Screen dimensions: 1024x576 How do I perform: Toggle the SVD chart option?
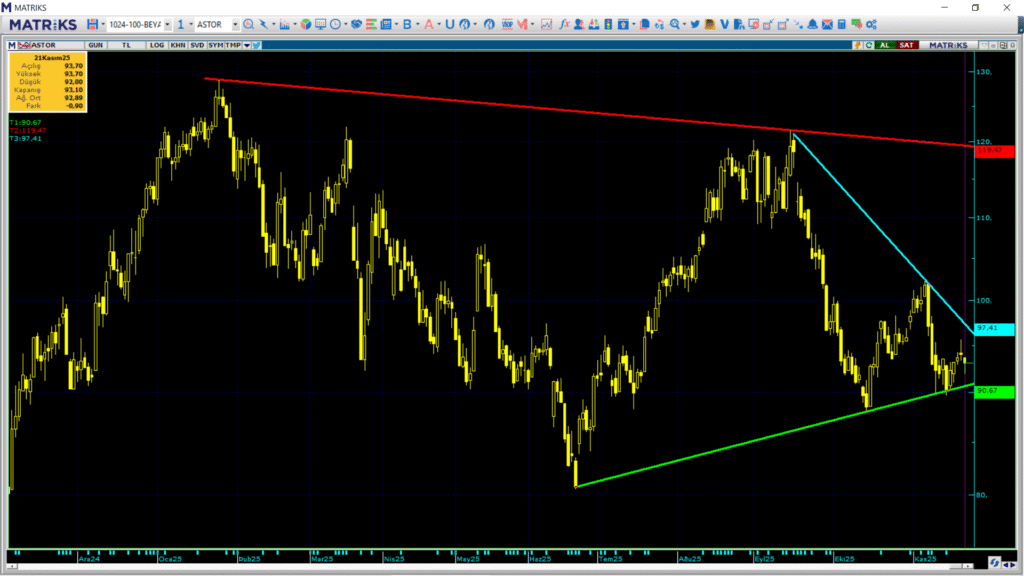point(197,45)
